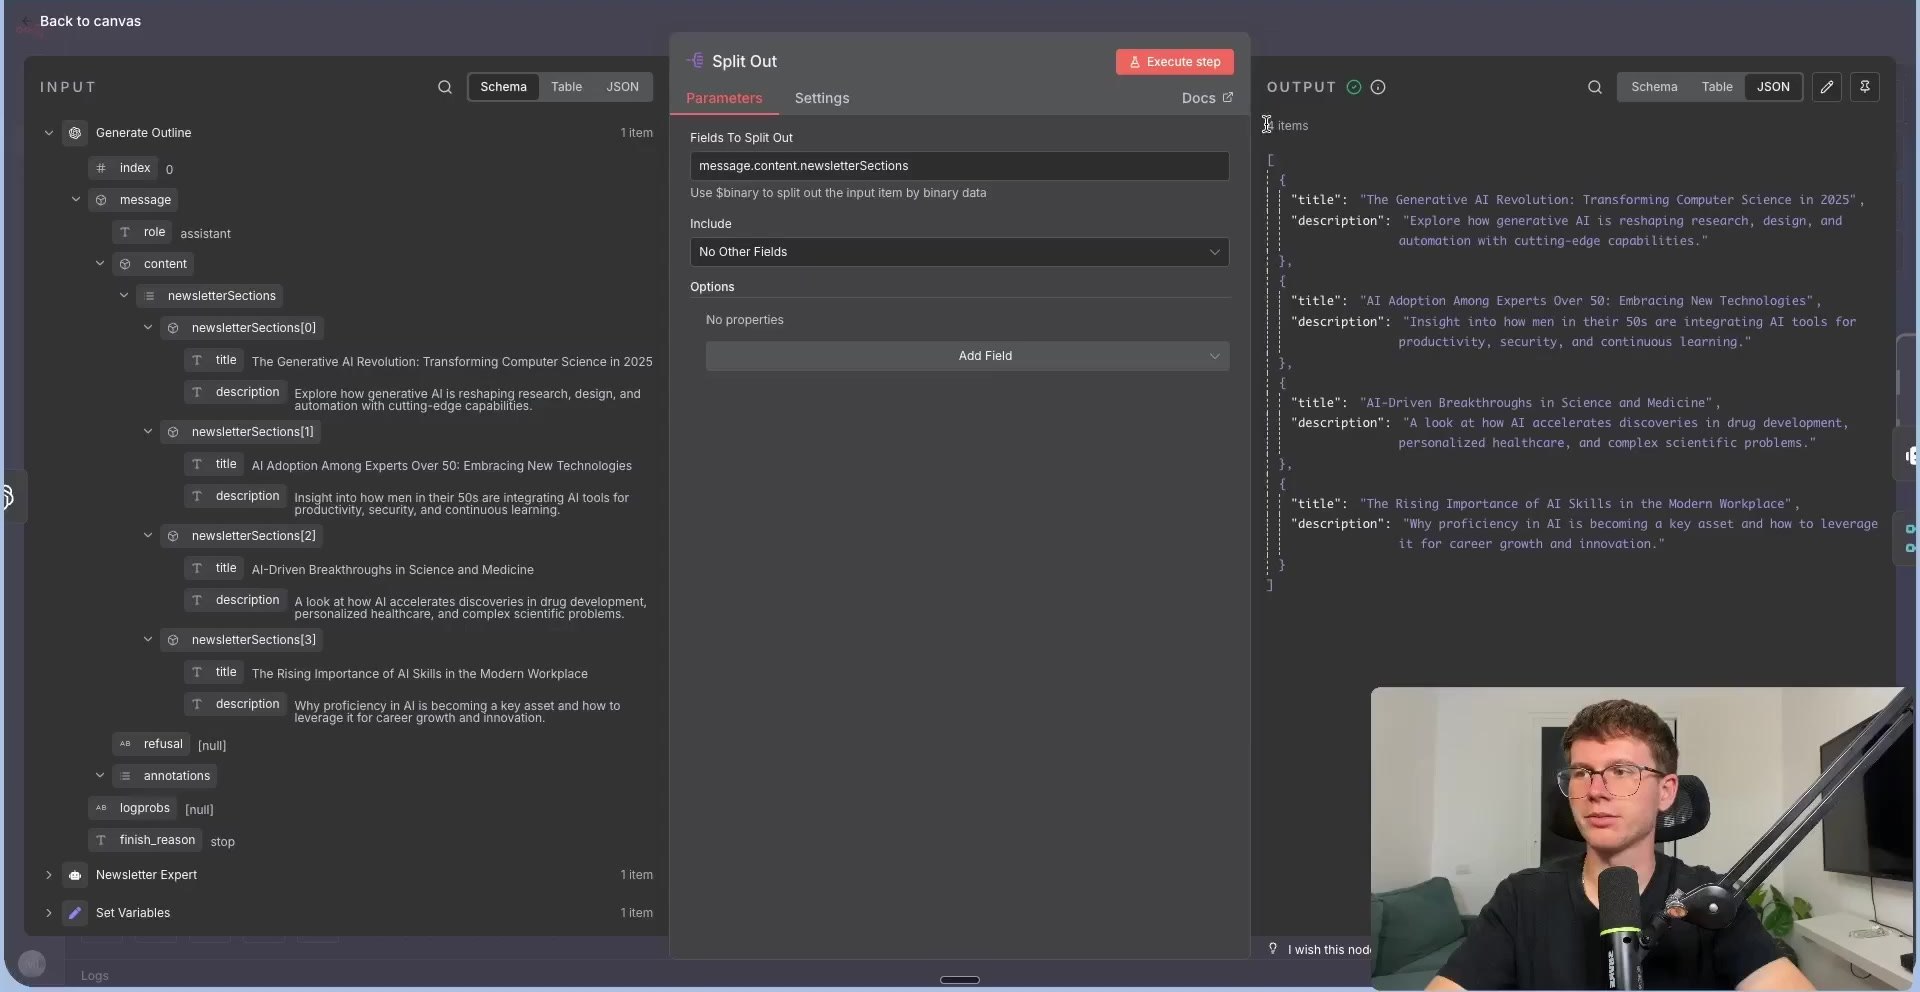This screenshot has width=1920, height=992.
Task: Collapse newsletterSections[1] entry
Action: click(x=148, y=431)
